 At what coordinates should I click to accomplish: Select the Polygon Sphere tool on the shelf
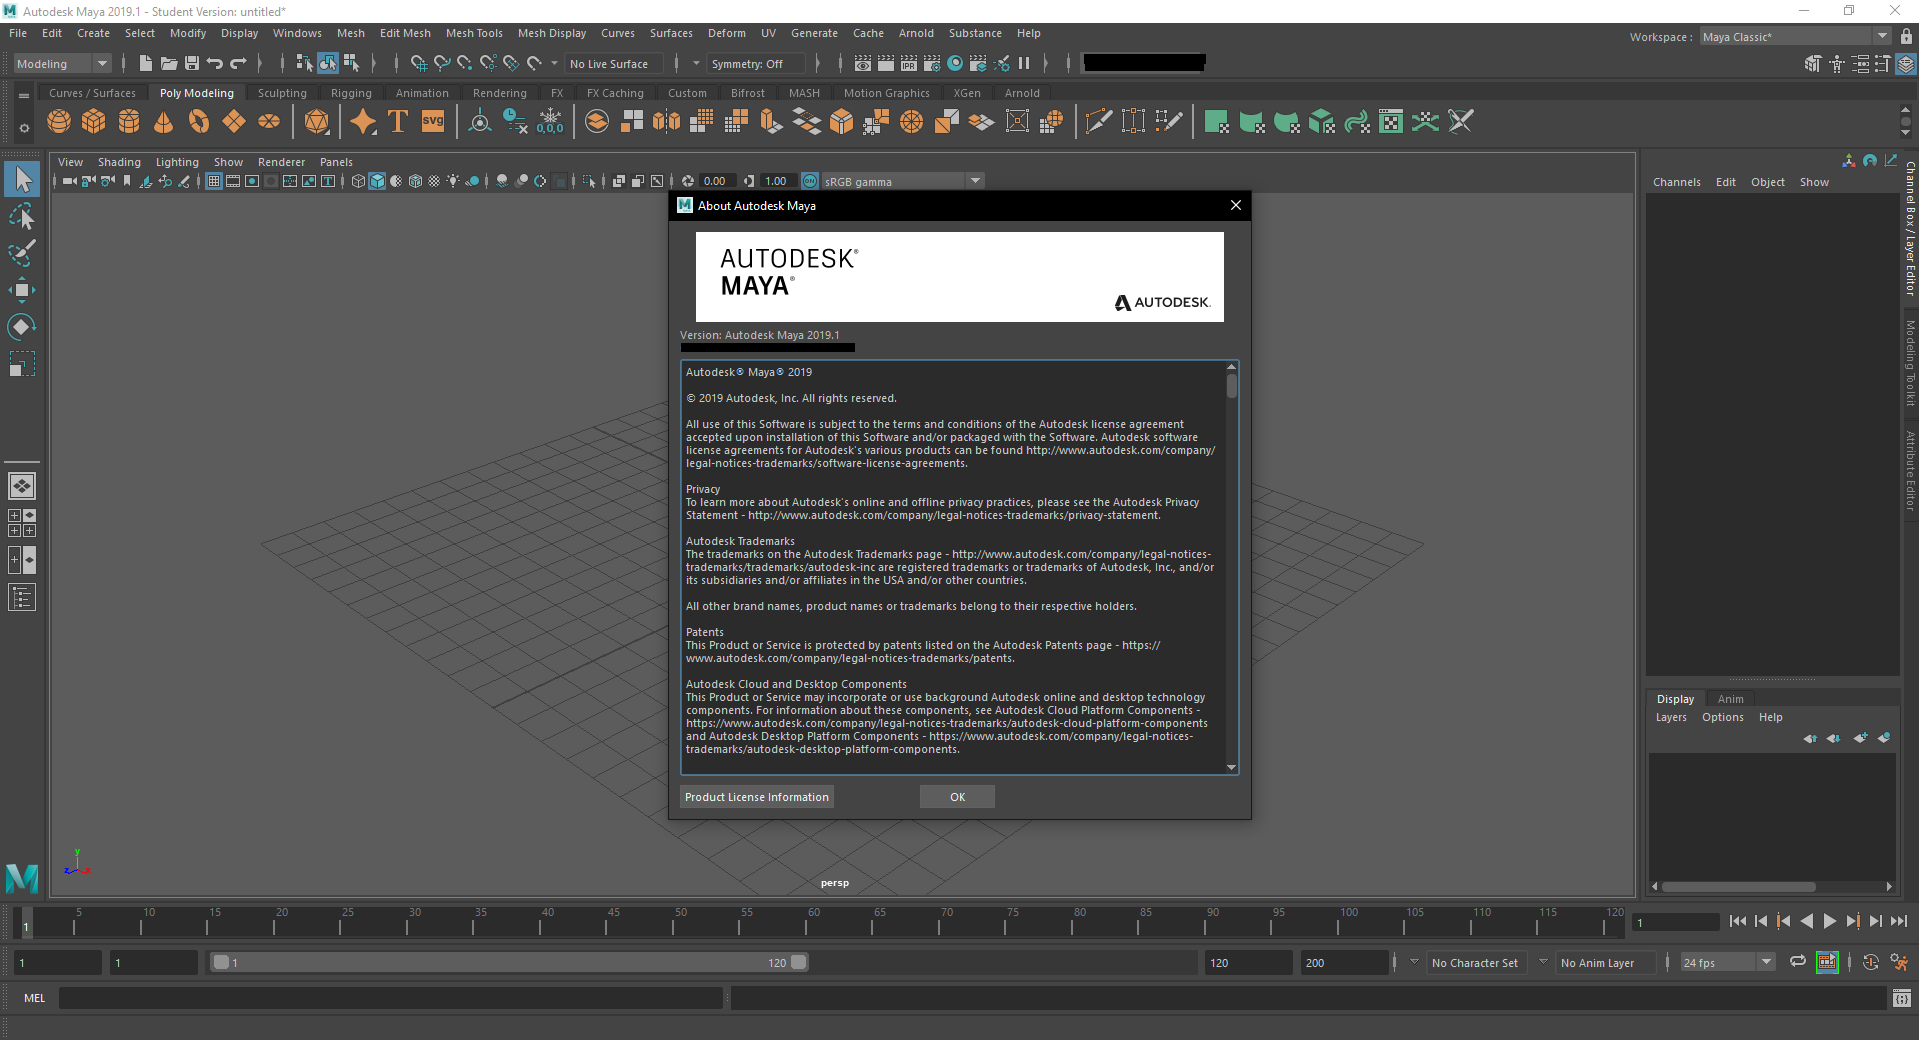tap(58, 121)
